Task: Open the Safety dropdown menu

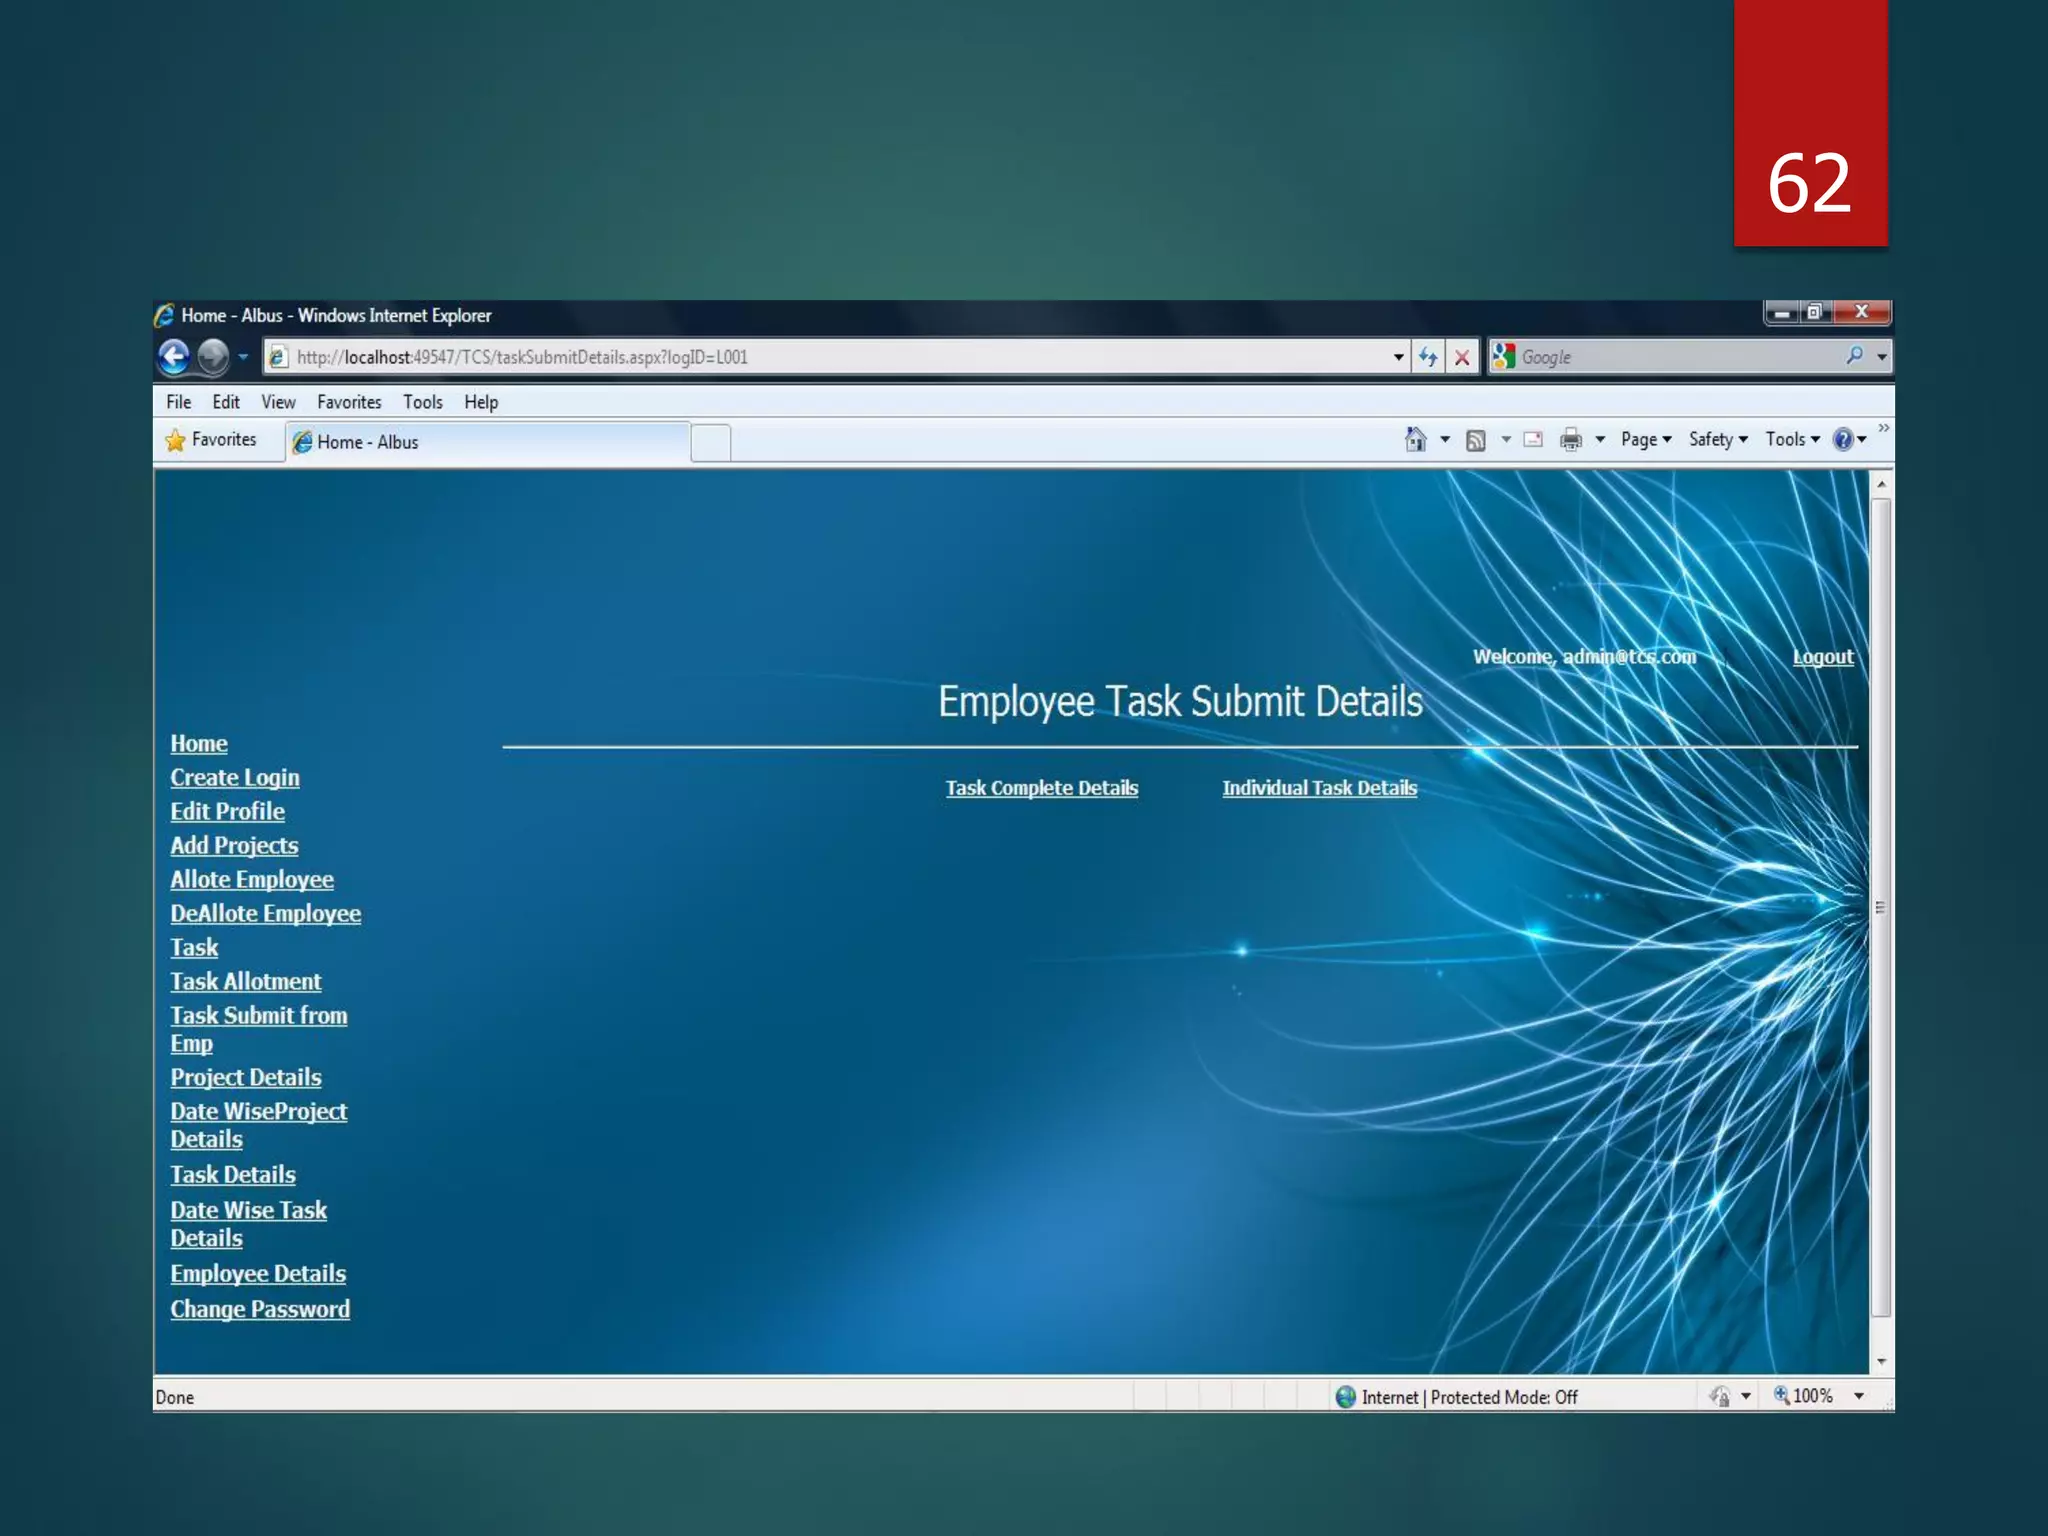Action: (1717, 440)
